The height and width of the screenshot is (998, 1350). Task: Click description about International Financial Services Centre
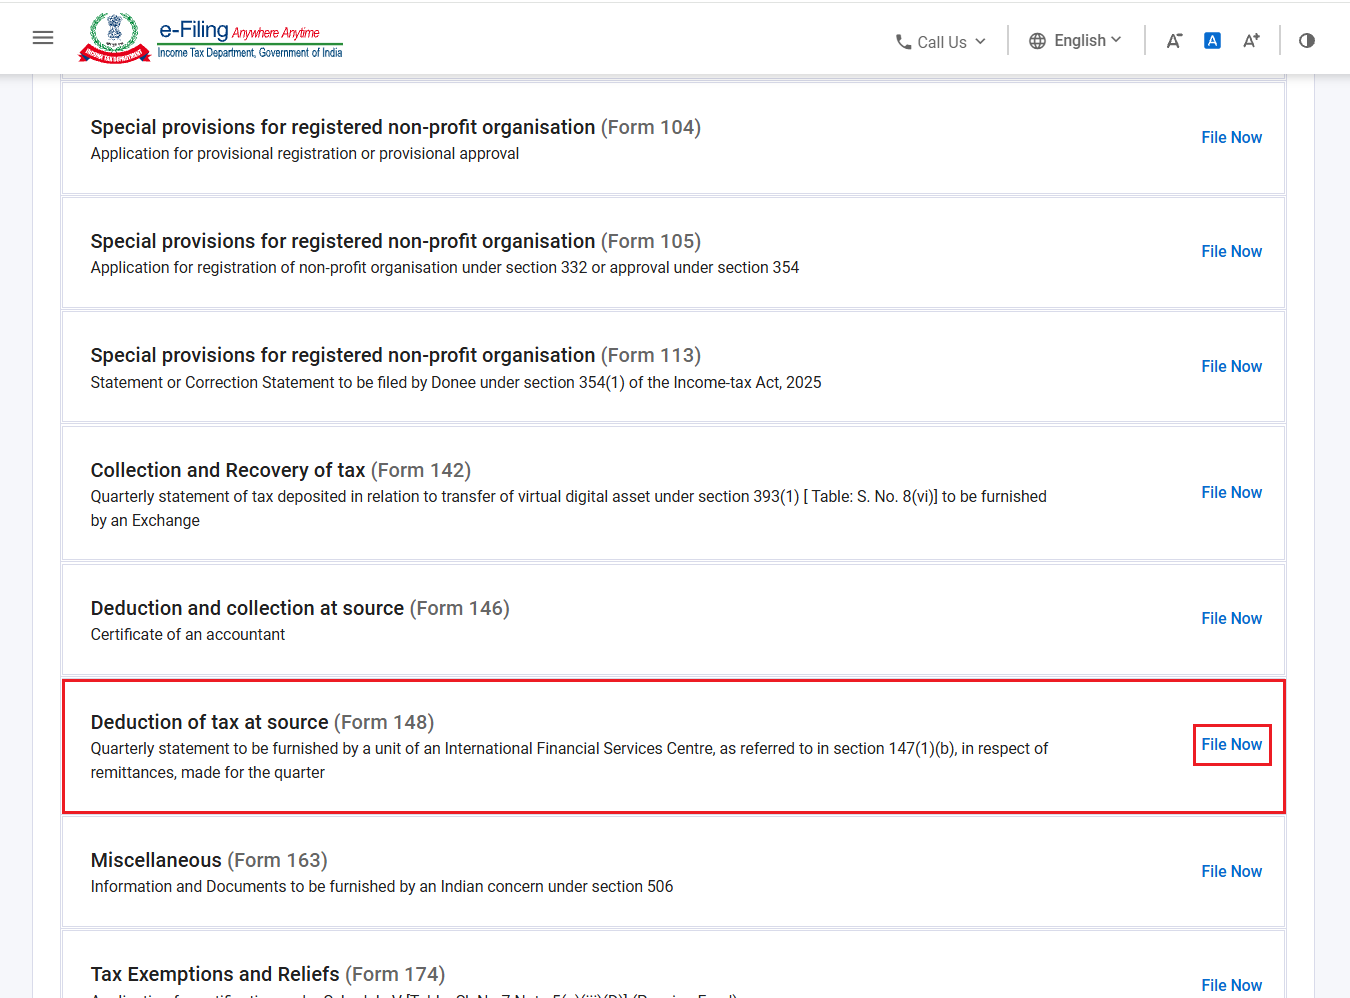point(569,760)
